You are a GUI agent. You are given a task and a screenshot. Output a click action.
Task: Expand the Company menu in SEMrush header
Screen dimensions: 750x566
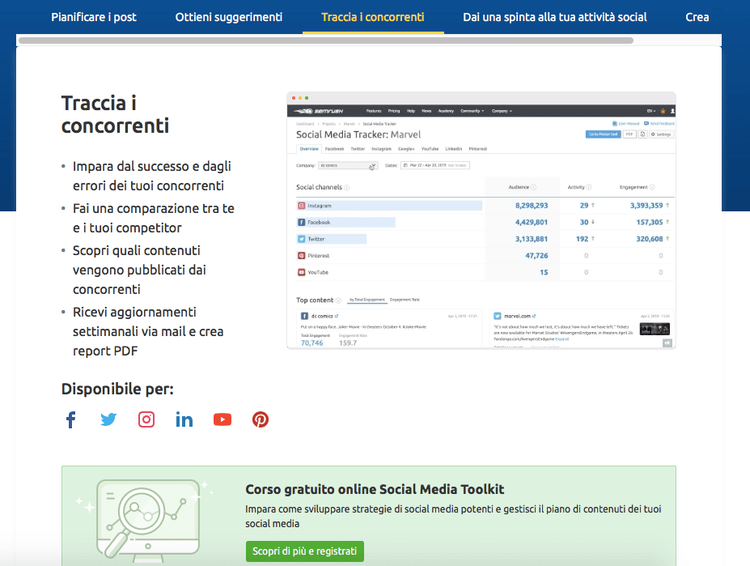(x=502, y=111)
